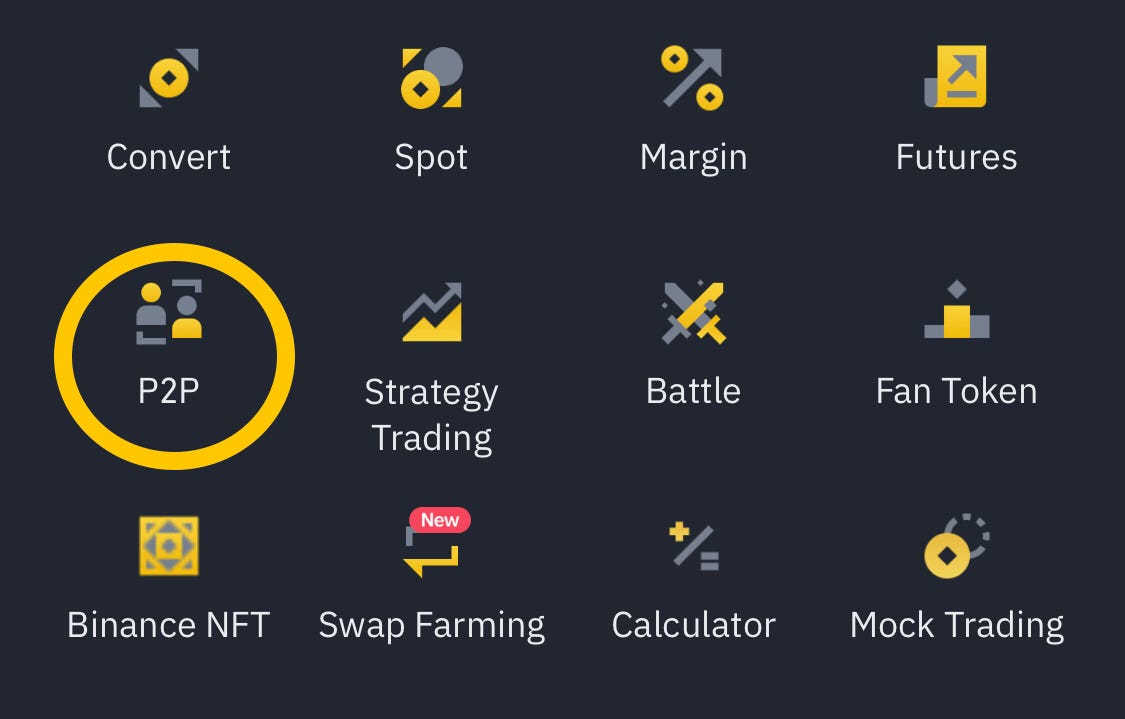Open the Convert feature icon

168,77
